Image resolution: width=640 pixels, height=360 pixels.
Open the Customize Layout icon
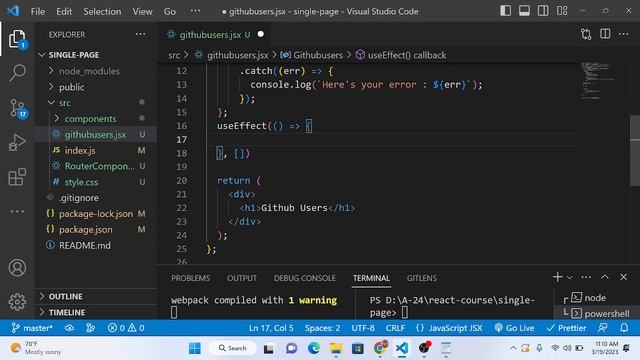pos(562,11)
